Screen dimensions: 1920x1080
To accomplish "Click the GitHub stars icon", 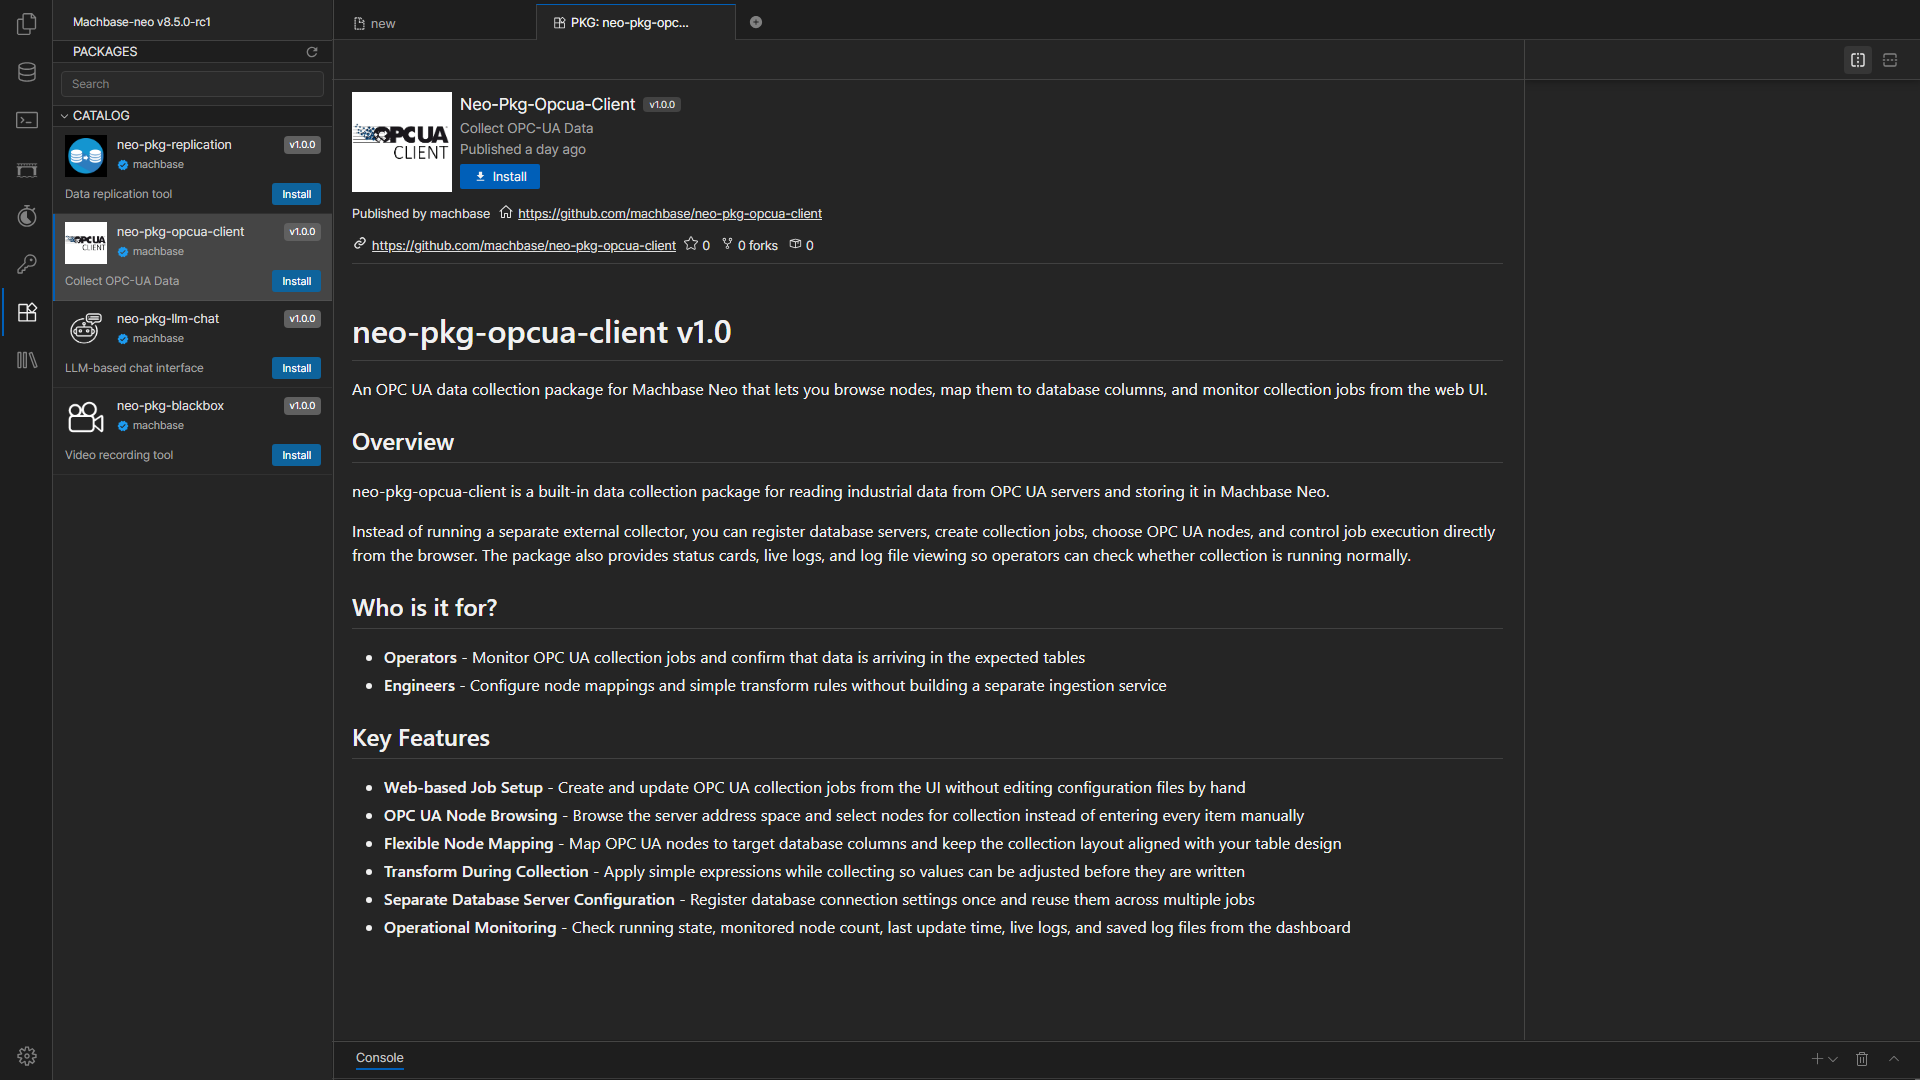I will point(691,244).
